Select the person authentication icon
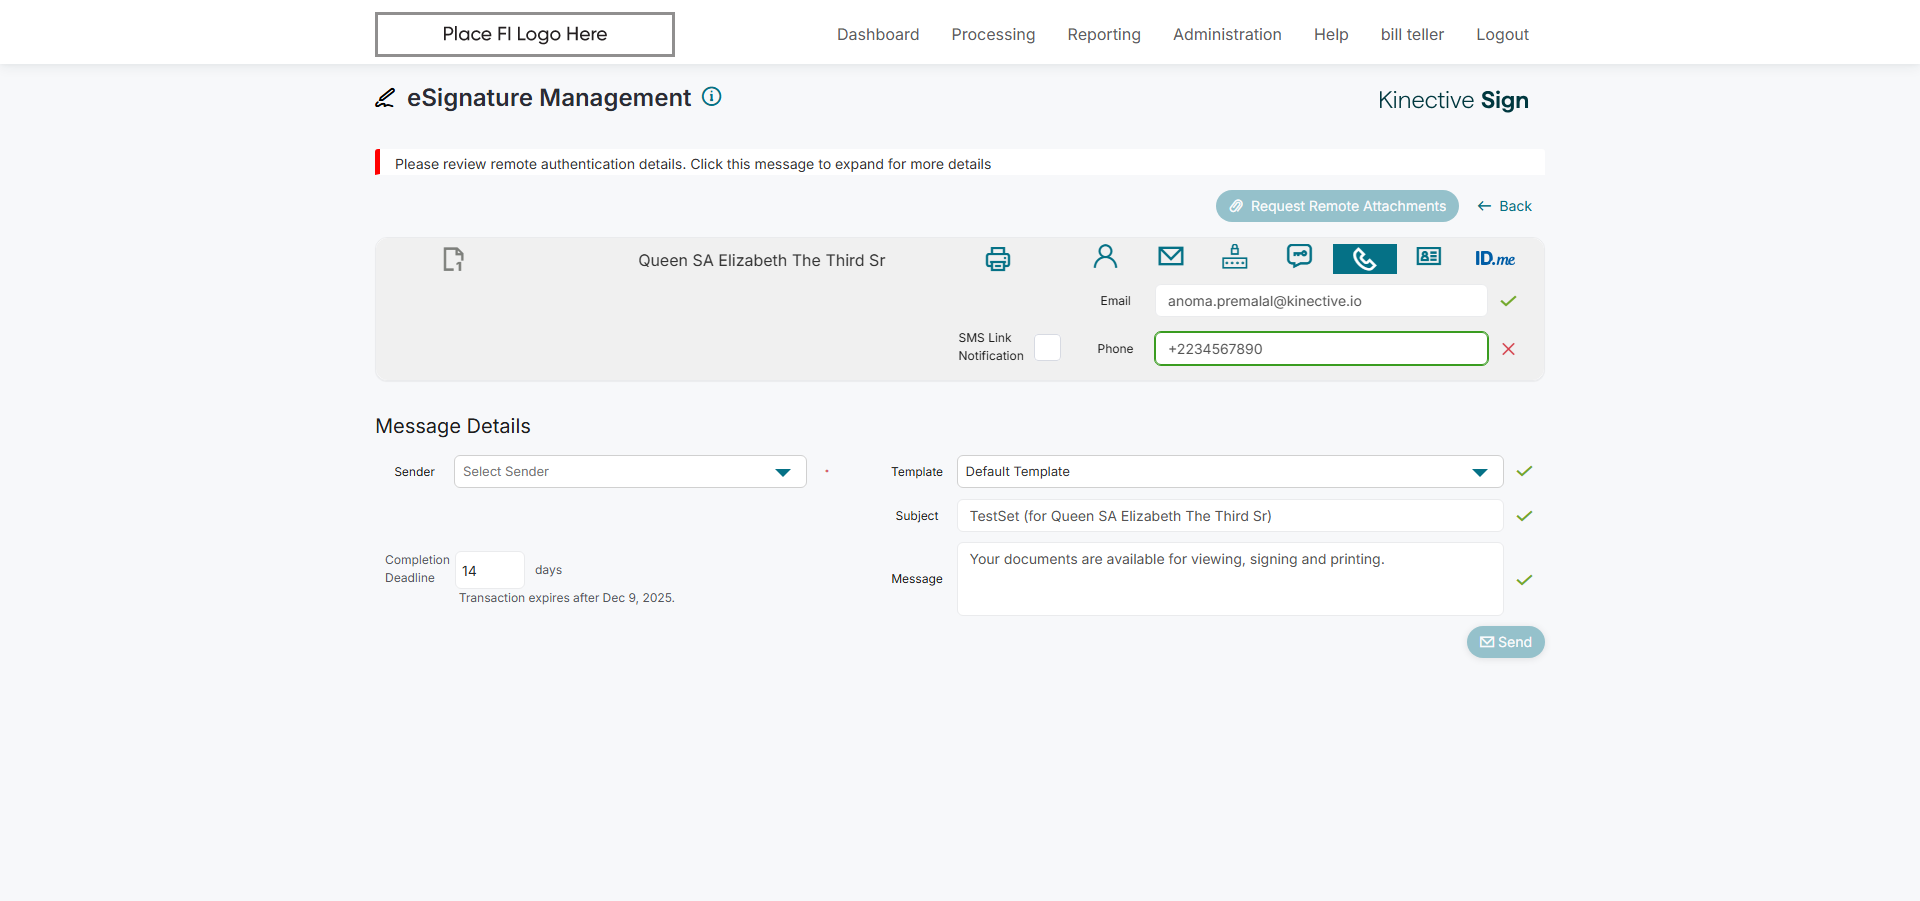Viewport: 1920px width, 901px height. click(x=1105, y=257)
